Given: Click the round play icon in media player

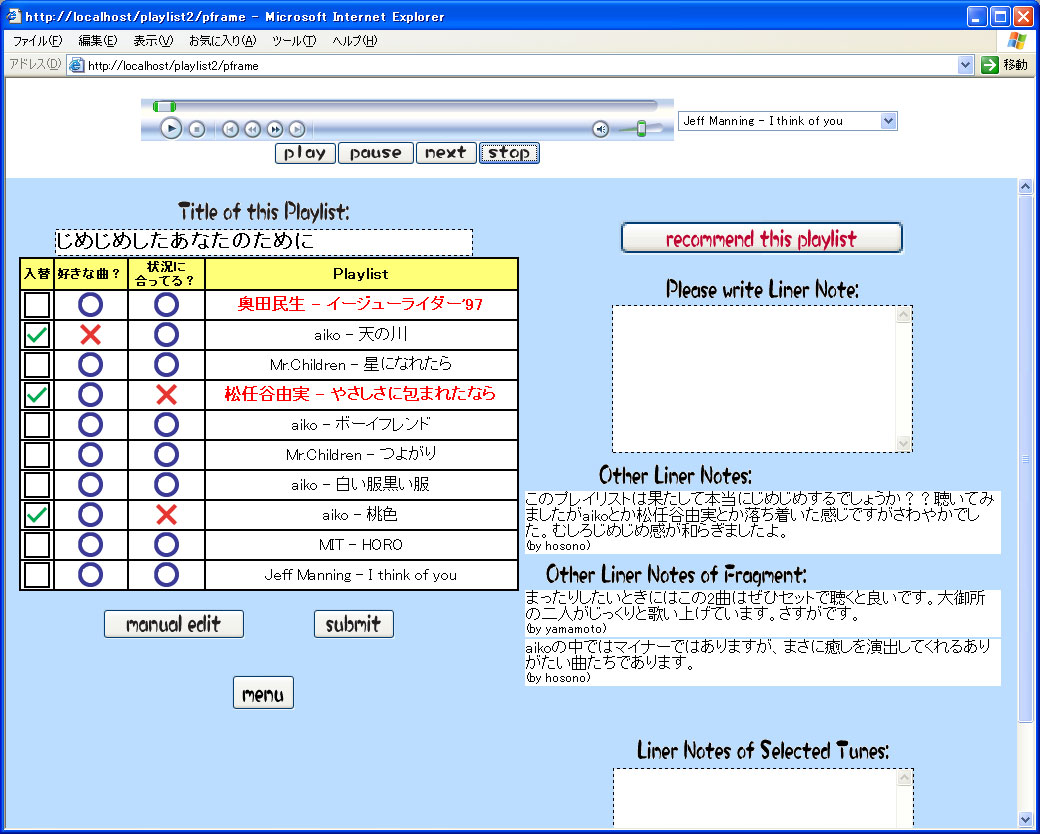Looking at the screenshot, I should coord(171,128).
